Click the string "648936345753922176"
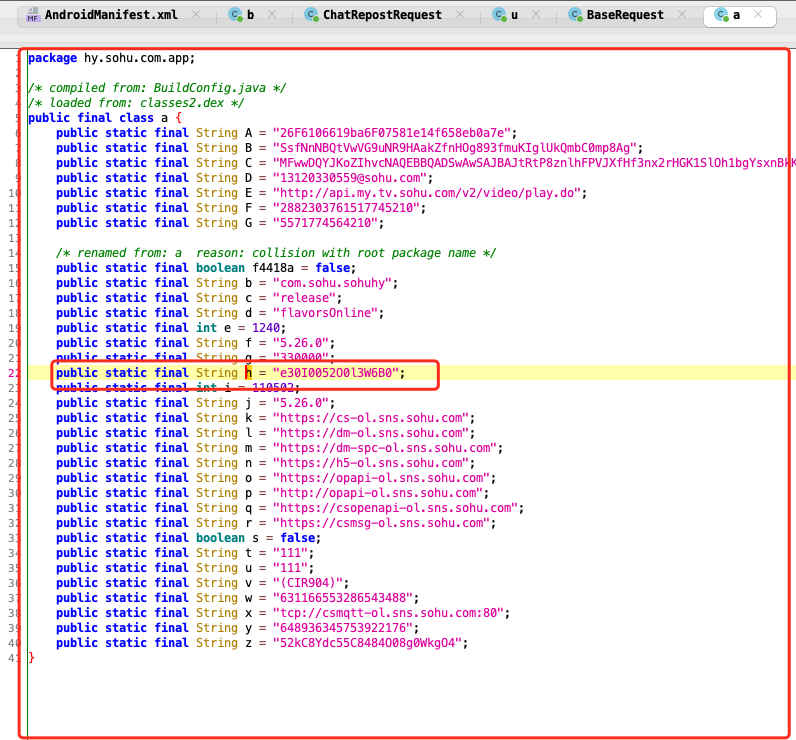The width and height of the screenshot is (796, 740). (343, 628)
